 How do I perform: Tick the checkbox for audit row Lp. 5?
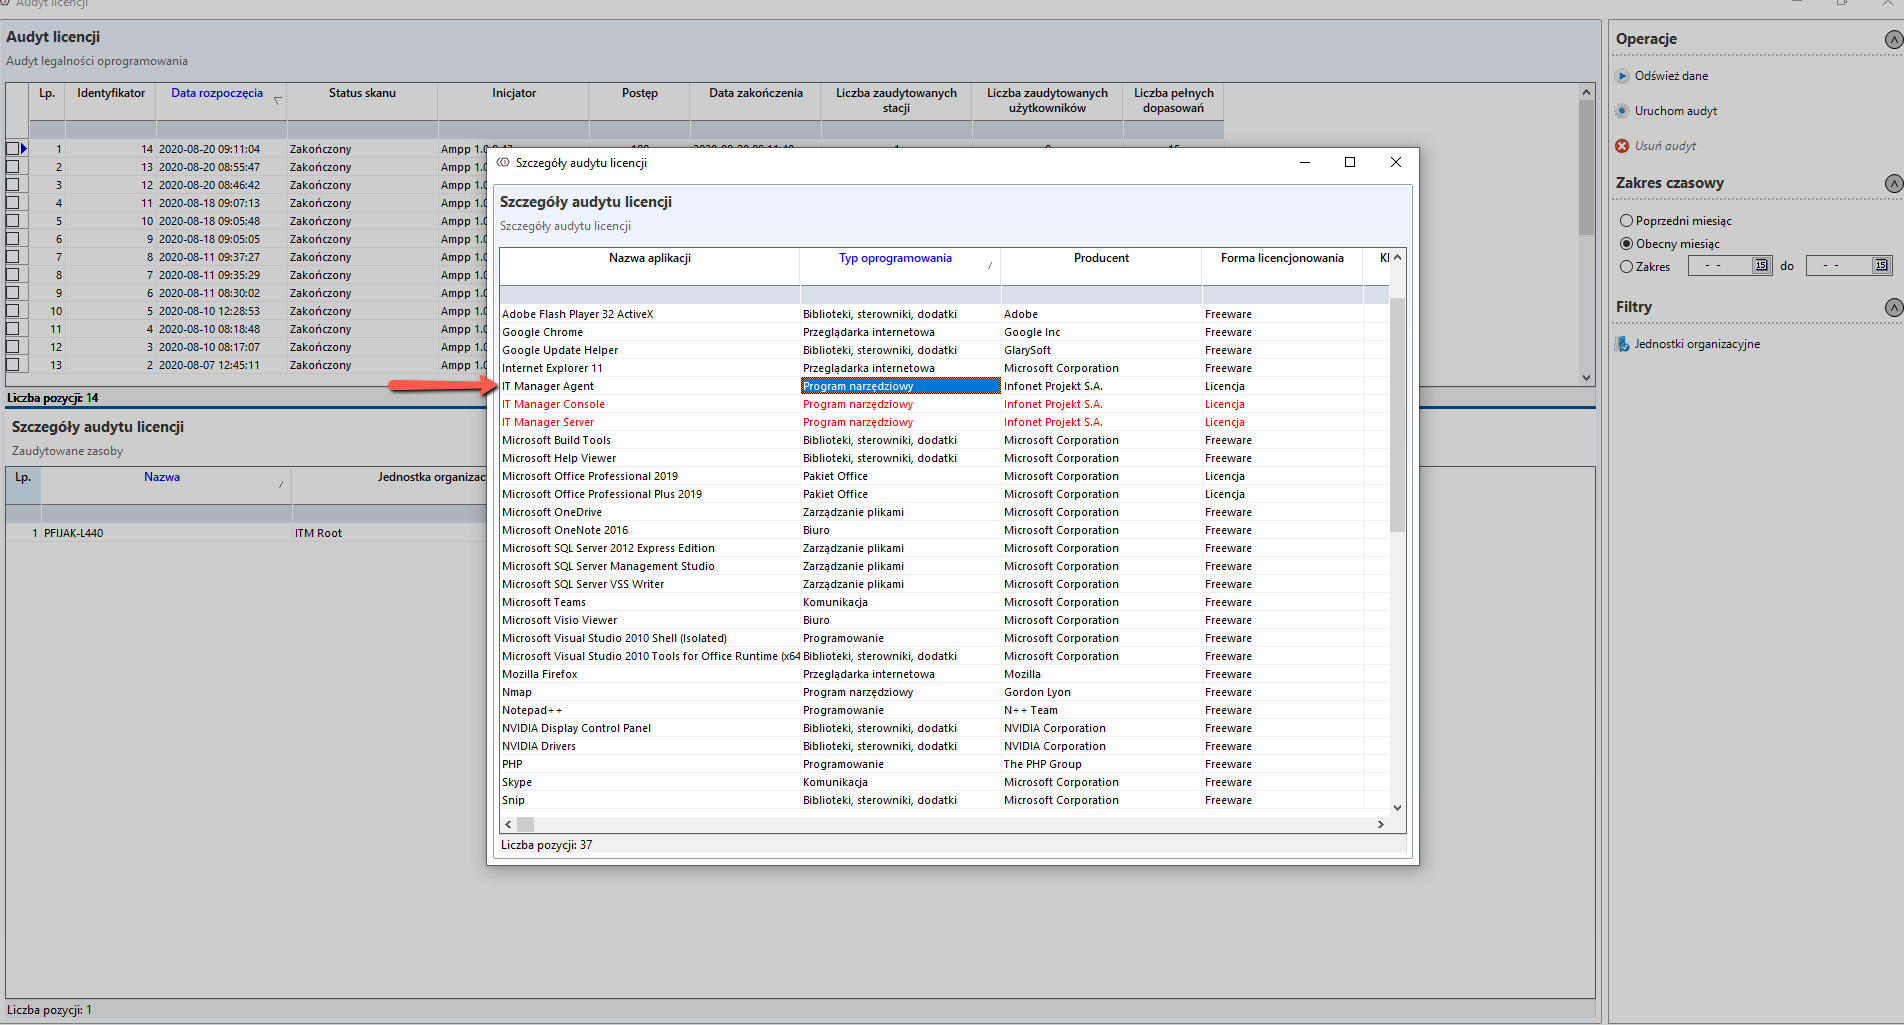13,221
